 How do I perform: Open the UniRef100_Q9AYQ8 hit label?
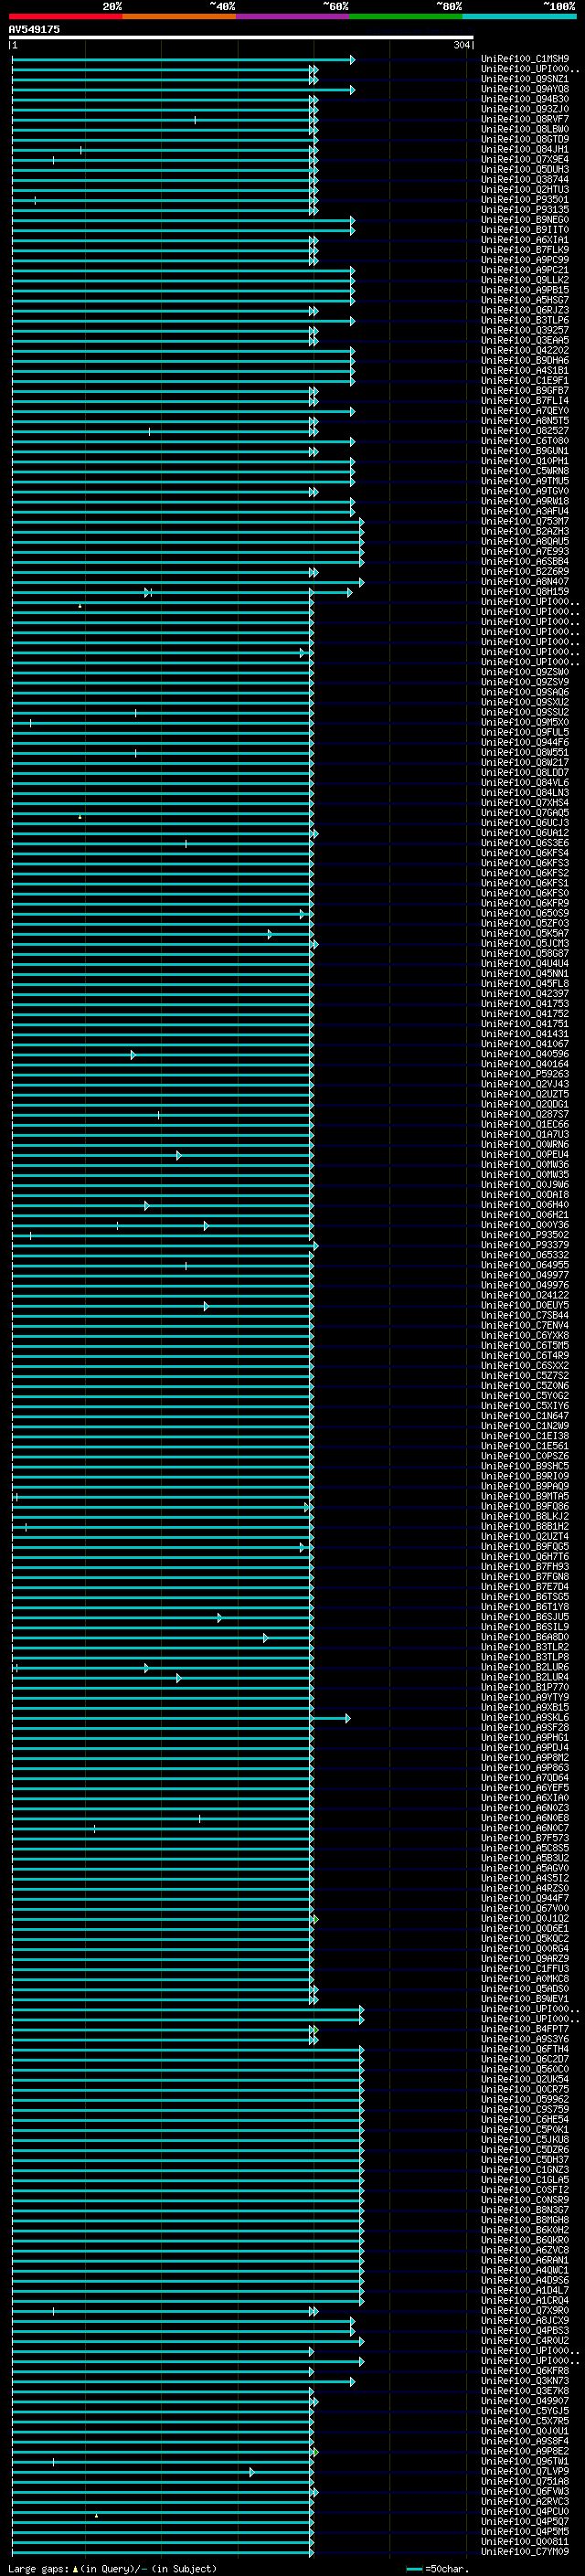coord(525,89)
